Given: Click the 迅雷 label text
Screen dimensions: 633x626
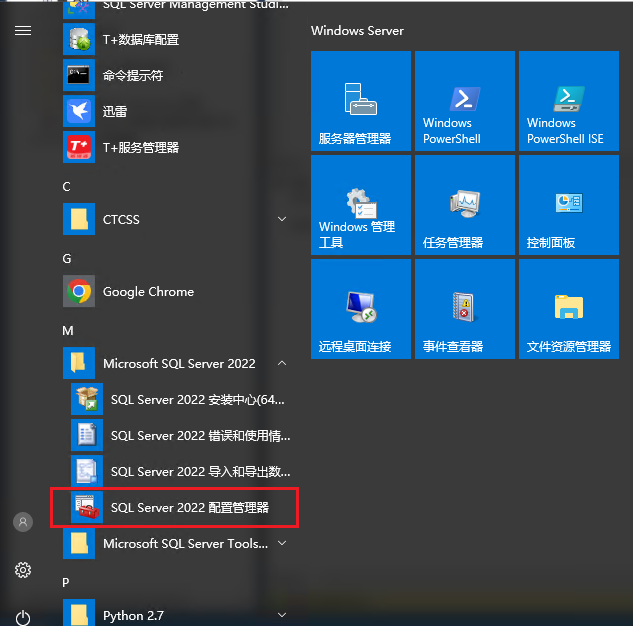Looking at the screenshot, I should pyautogui.click(x=115, y=111).
